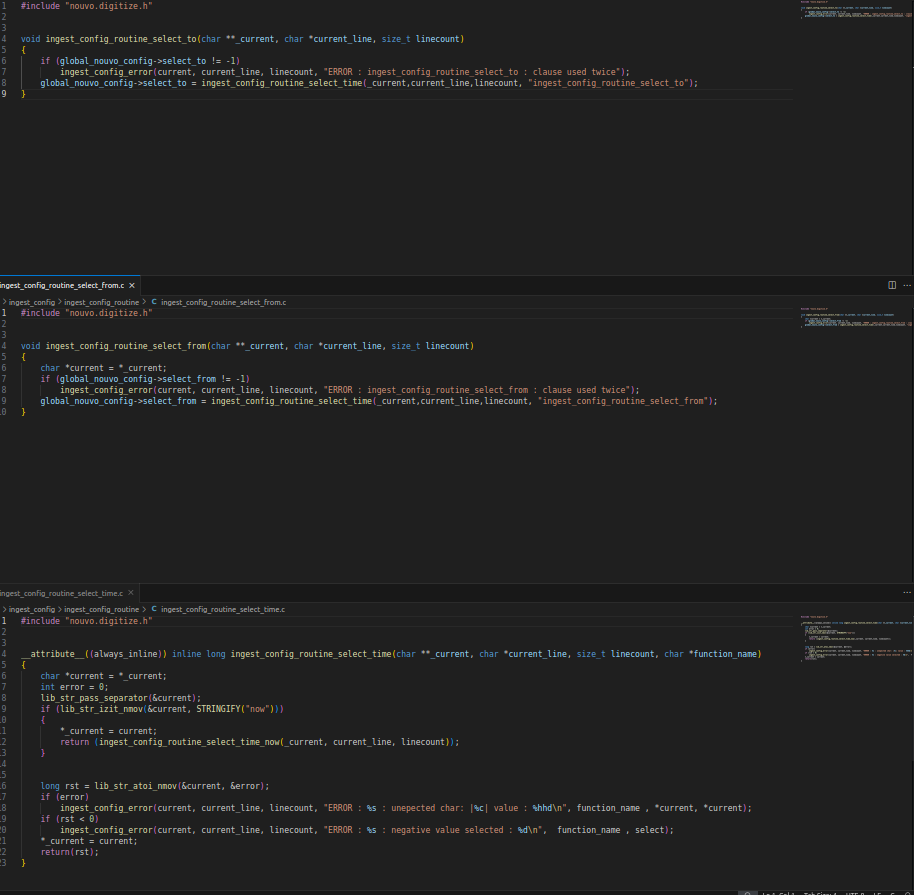
Task: Click lib_str_pass_separator(&current) call
Action: [x=121, y=699]
